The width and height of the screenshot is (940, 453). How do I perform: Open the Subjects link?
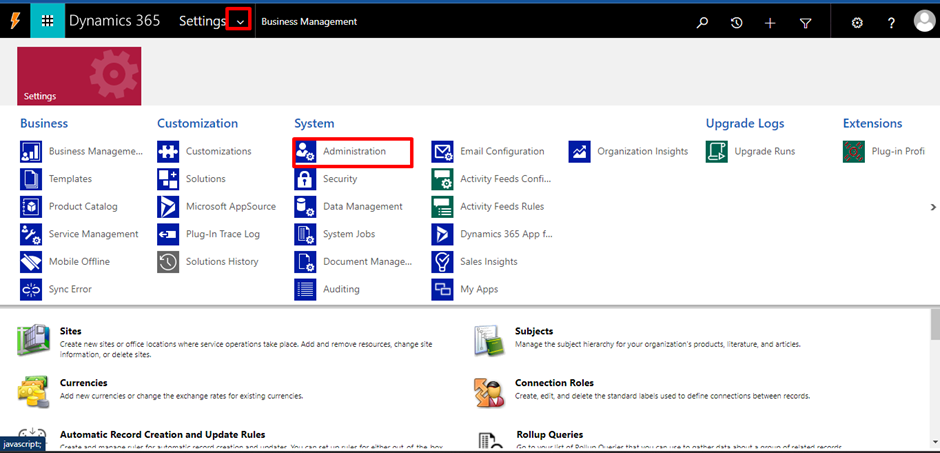534,331
